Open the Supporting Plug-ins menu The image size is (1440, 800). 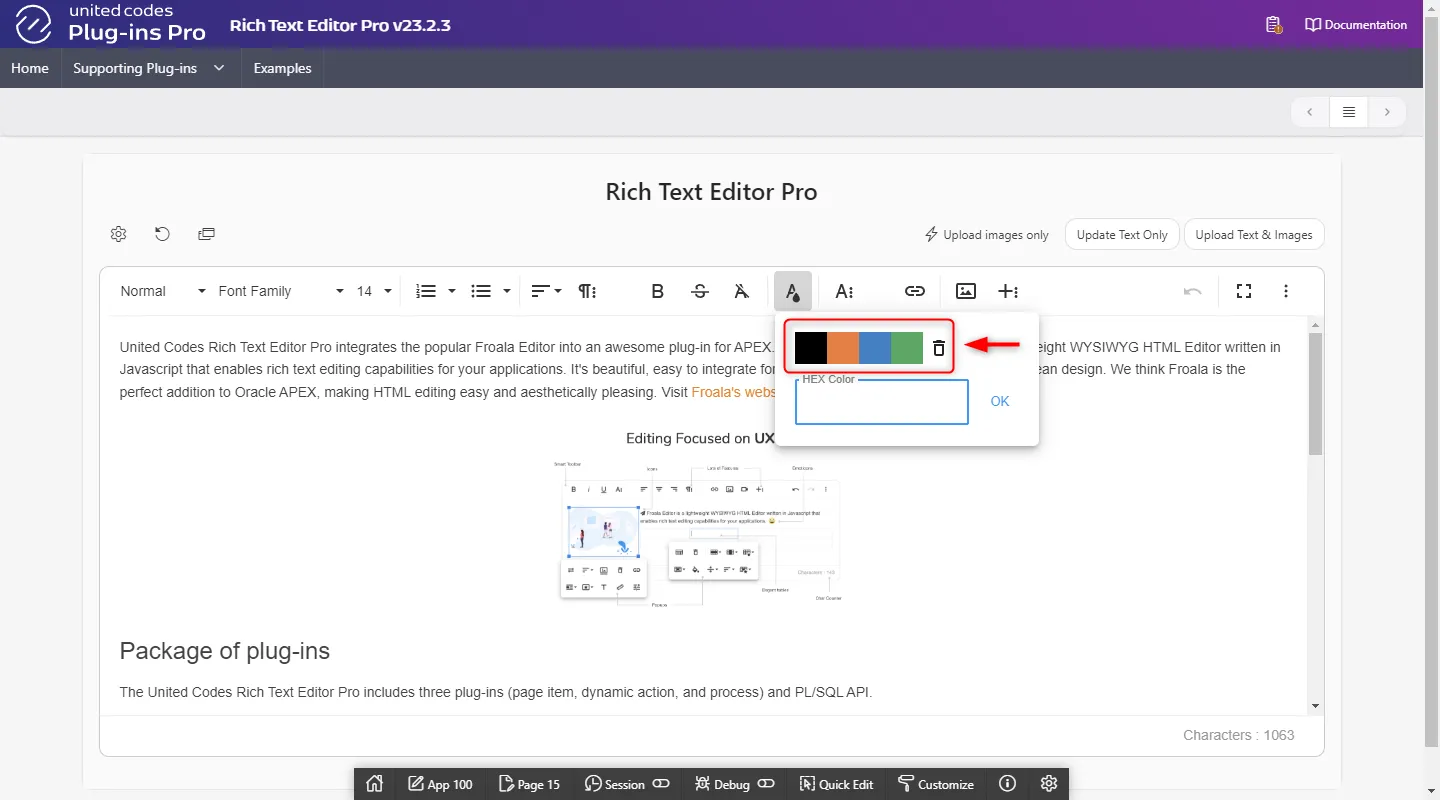point(149,68)
